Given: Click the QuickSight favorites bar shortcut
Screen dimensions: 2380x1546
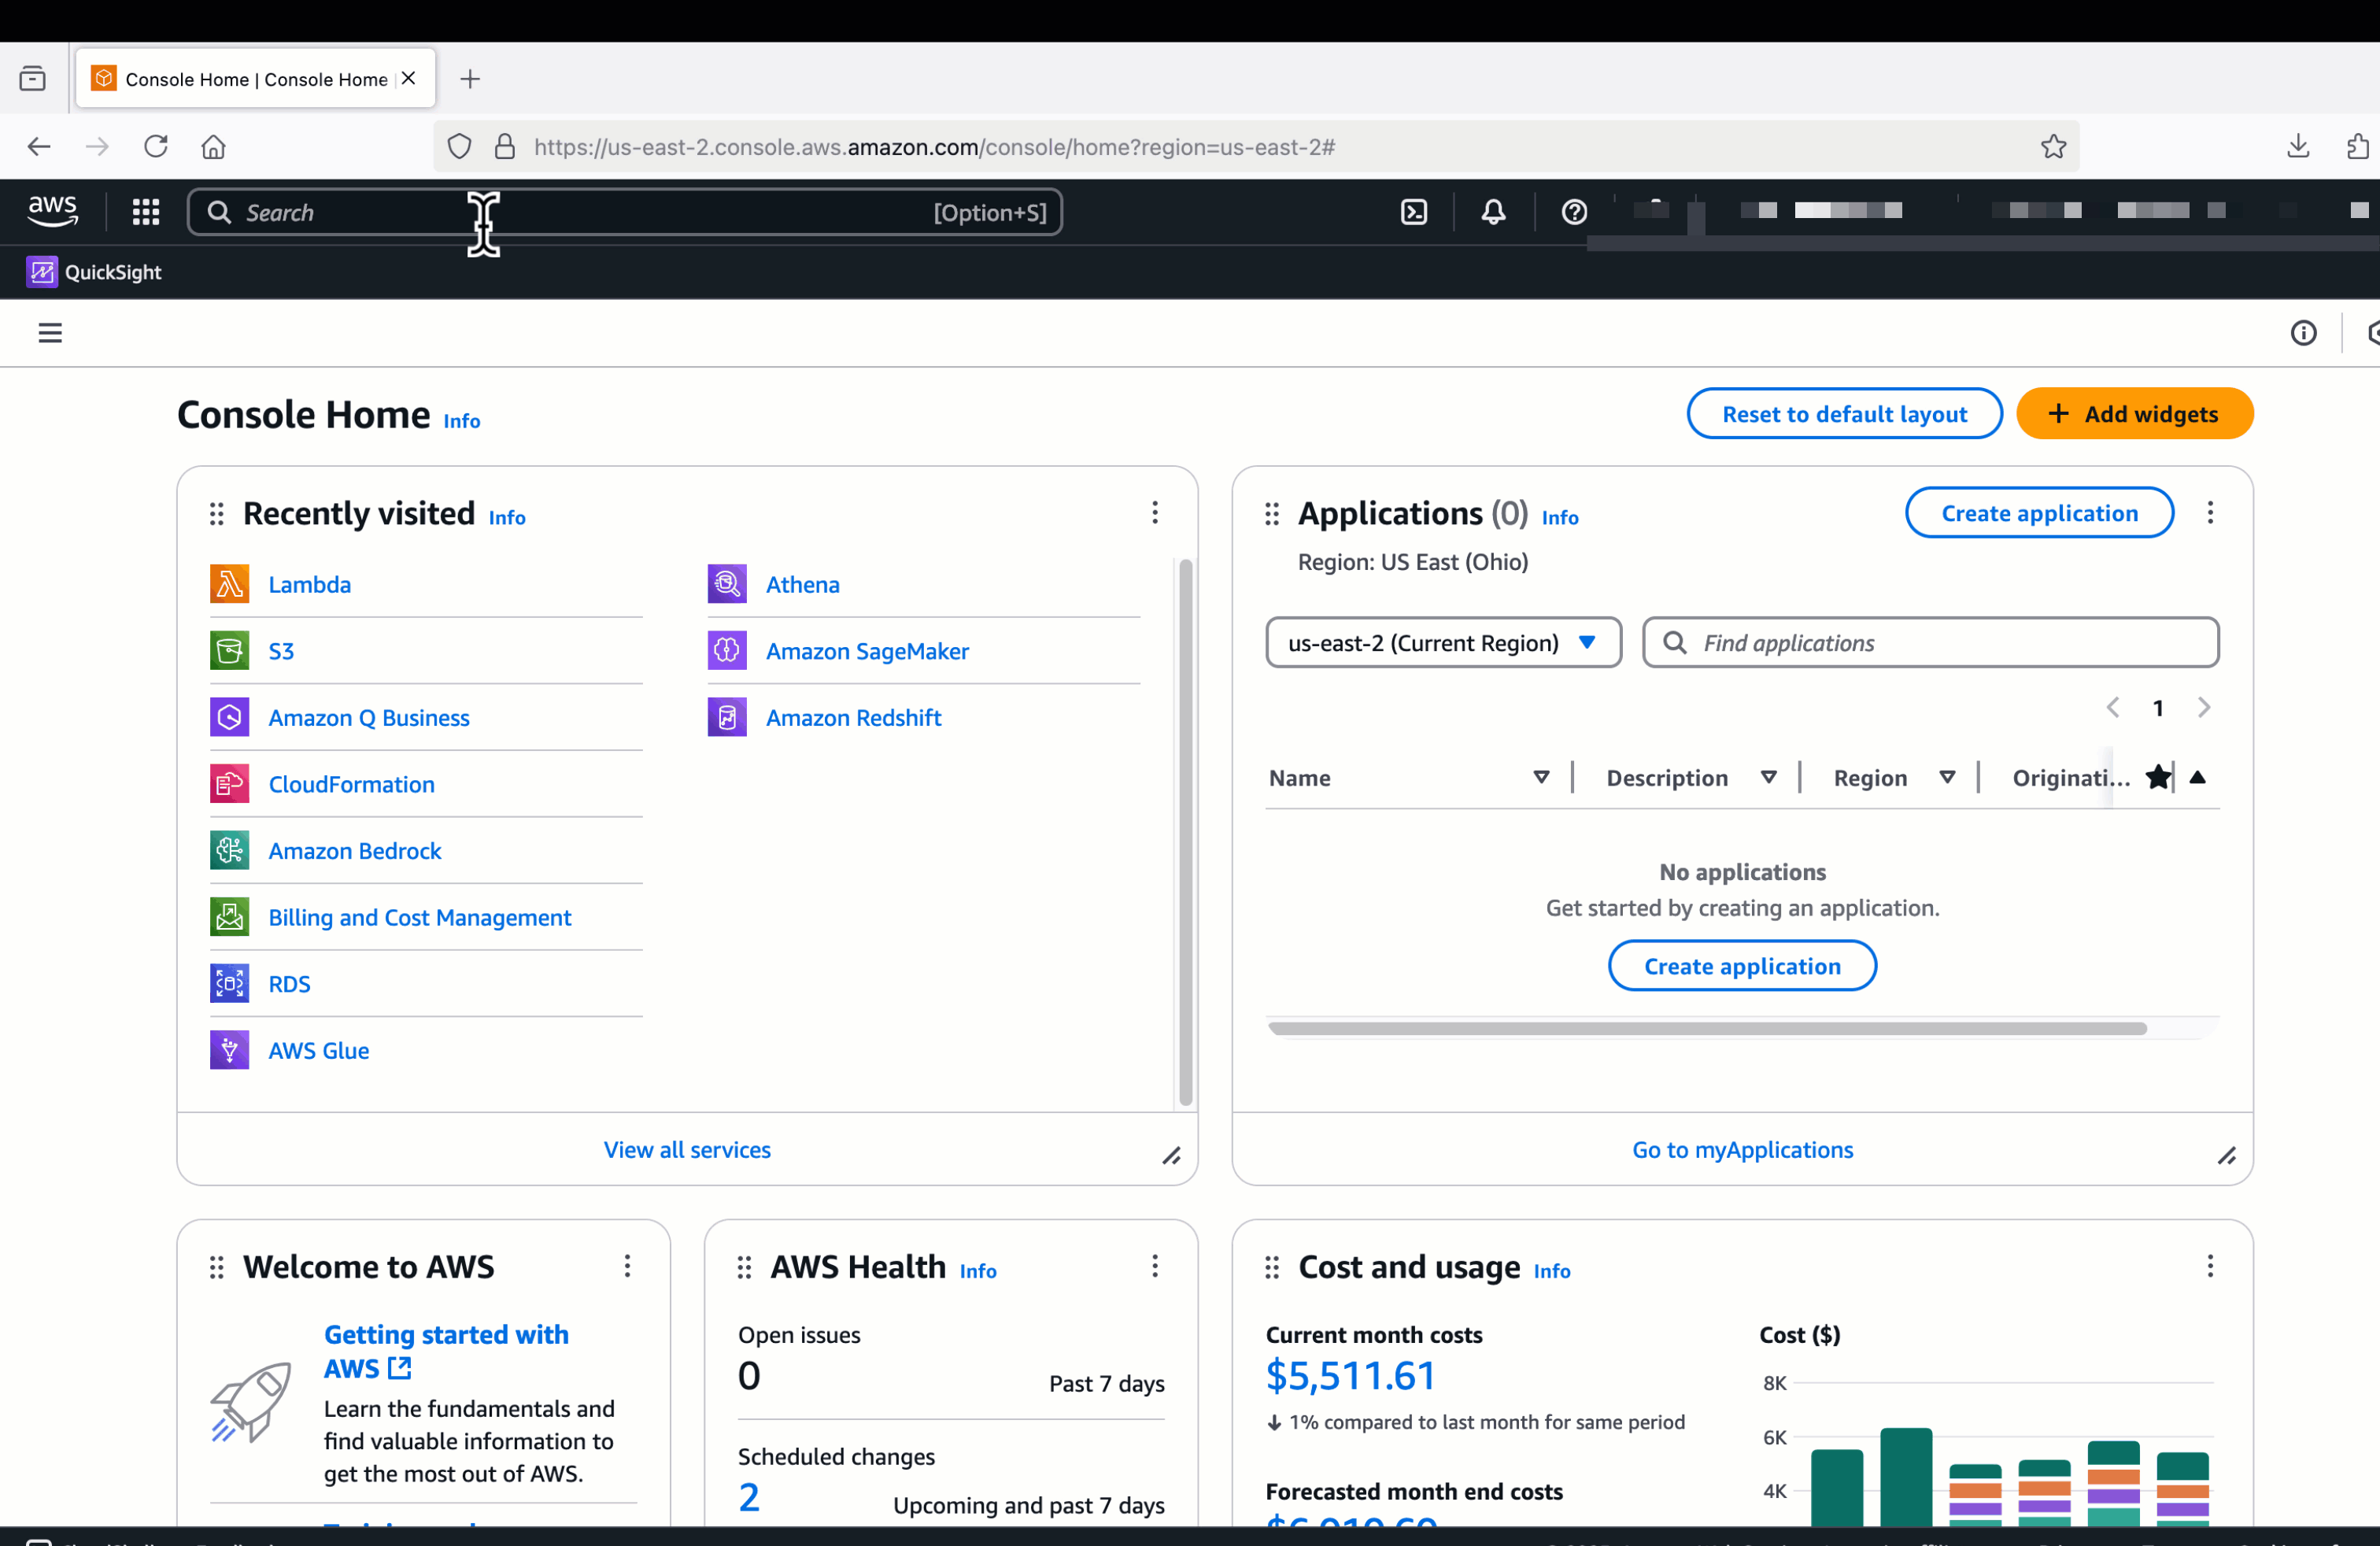Looking at the screenshot, I should tap(94, 272).
